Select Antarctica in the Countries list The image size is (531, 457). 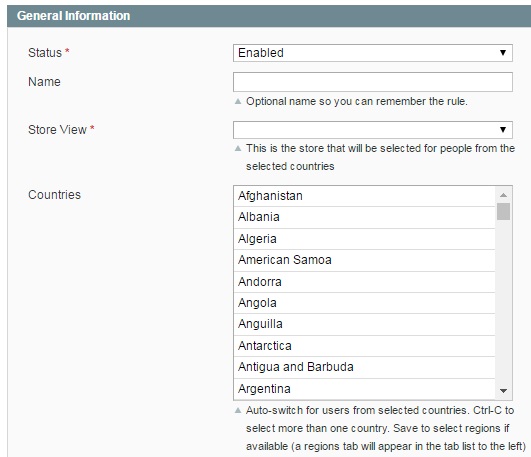pos(364,346)
